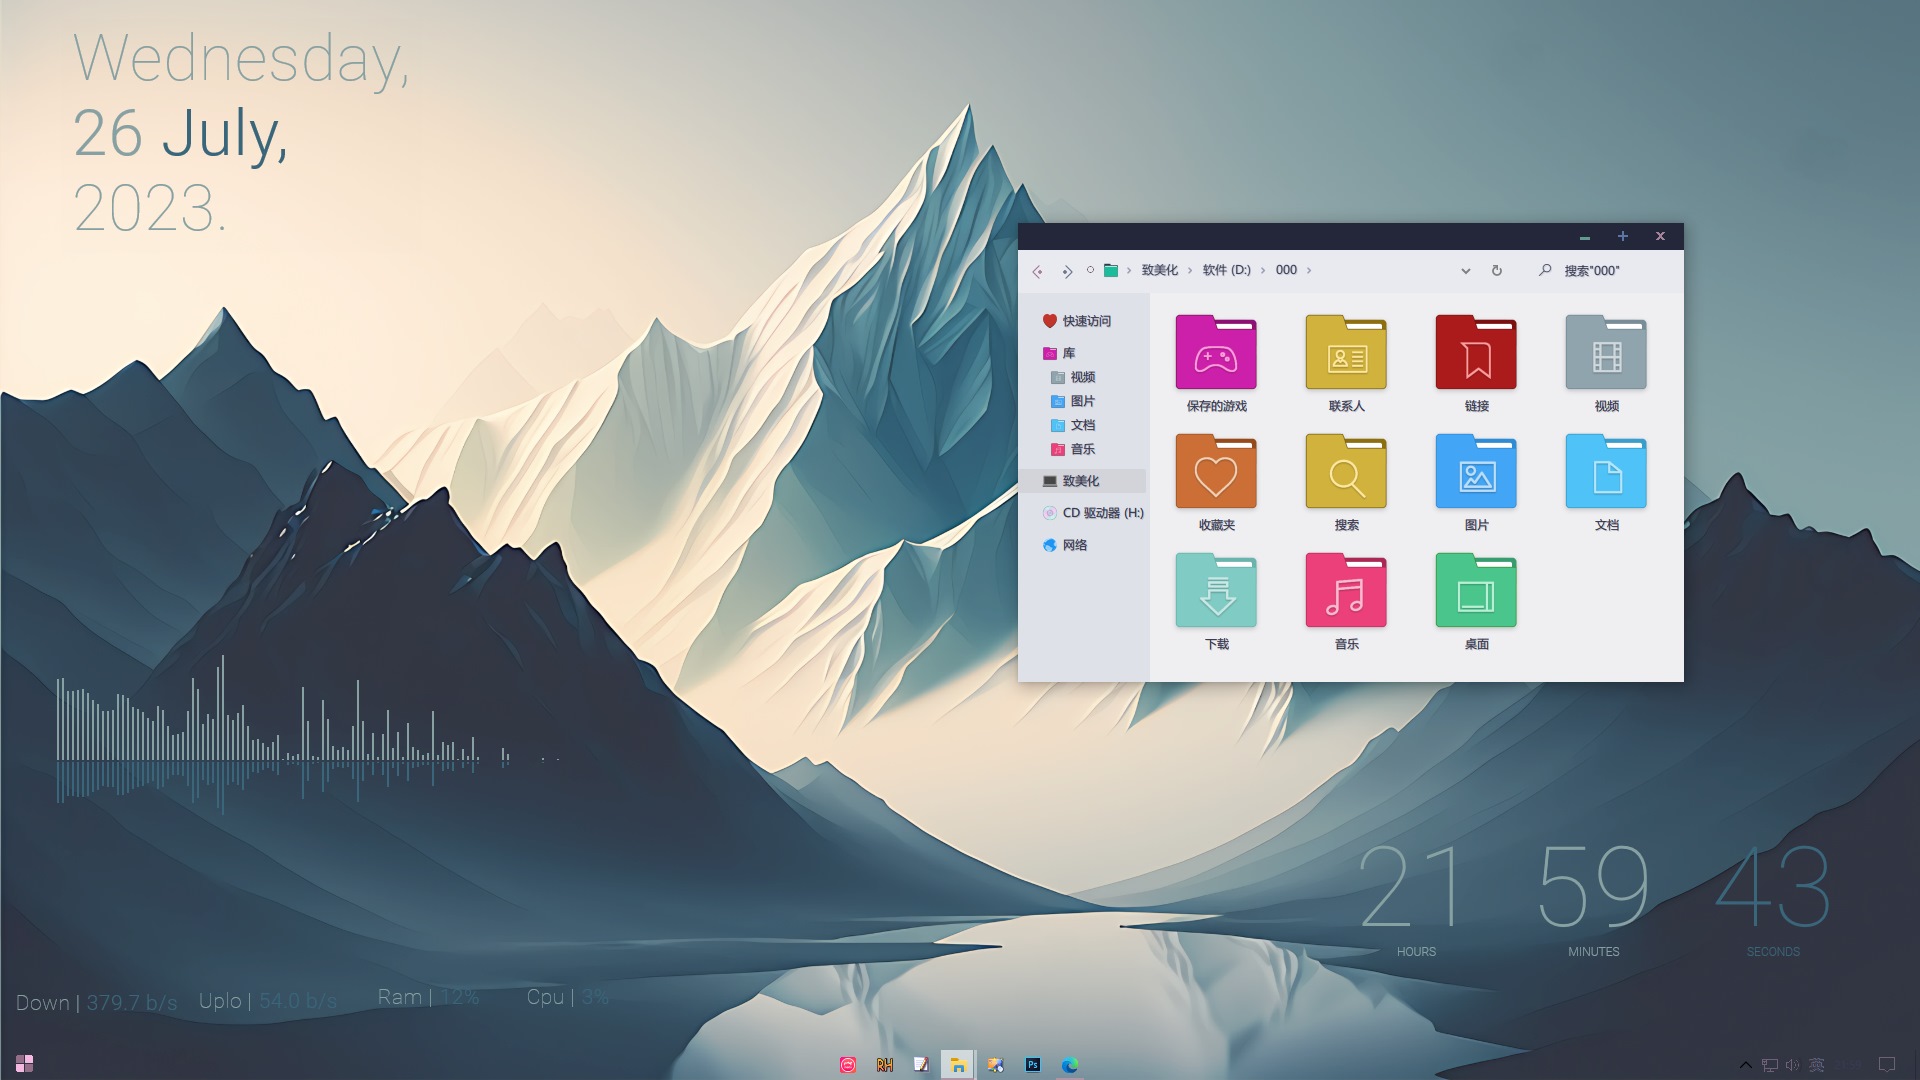Open the 链接 links folder
This screenshot has height=1080, width=1920.
click(1476, 354)
